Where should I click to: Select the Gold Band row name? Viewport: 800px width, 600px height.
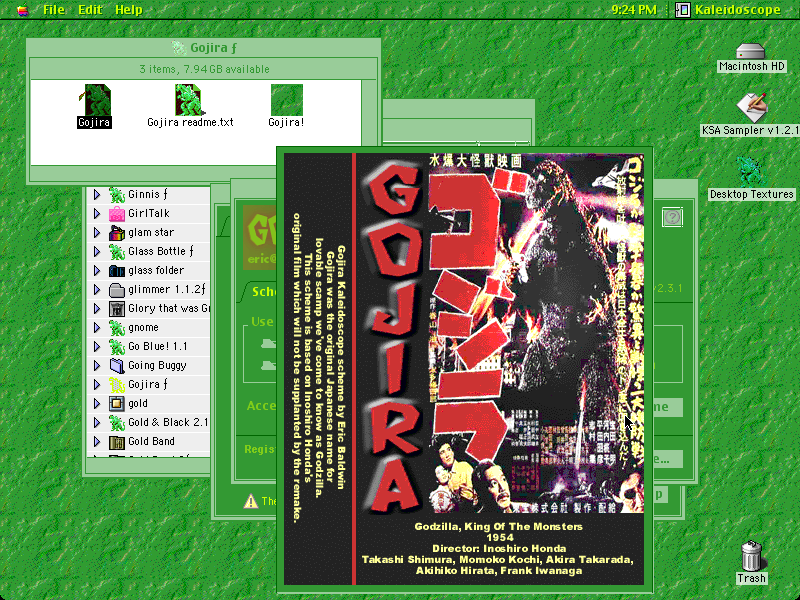pyautogui.click(x=151, y=442)
